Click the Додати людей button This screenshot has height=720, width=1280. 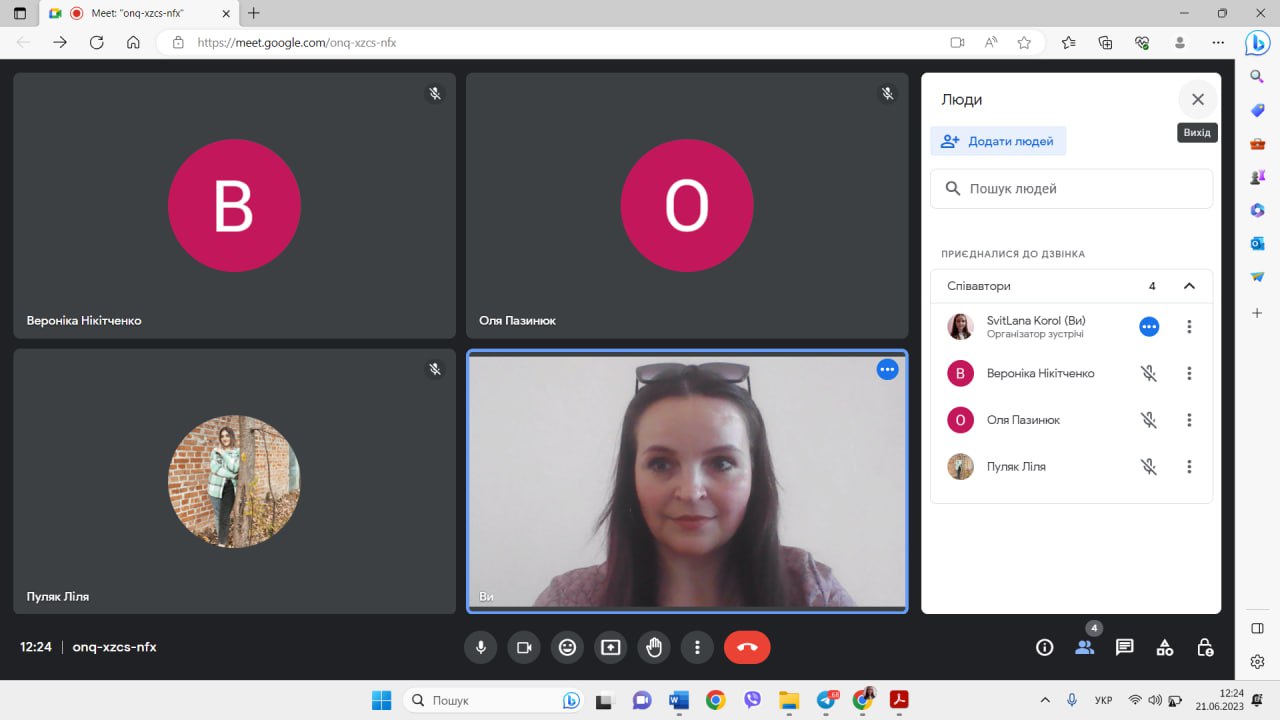pos(998,141)
